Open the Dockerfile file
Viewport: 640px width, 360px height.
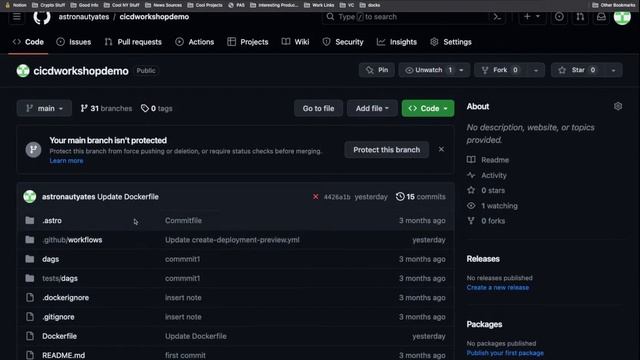click(60, 336)
